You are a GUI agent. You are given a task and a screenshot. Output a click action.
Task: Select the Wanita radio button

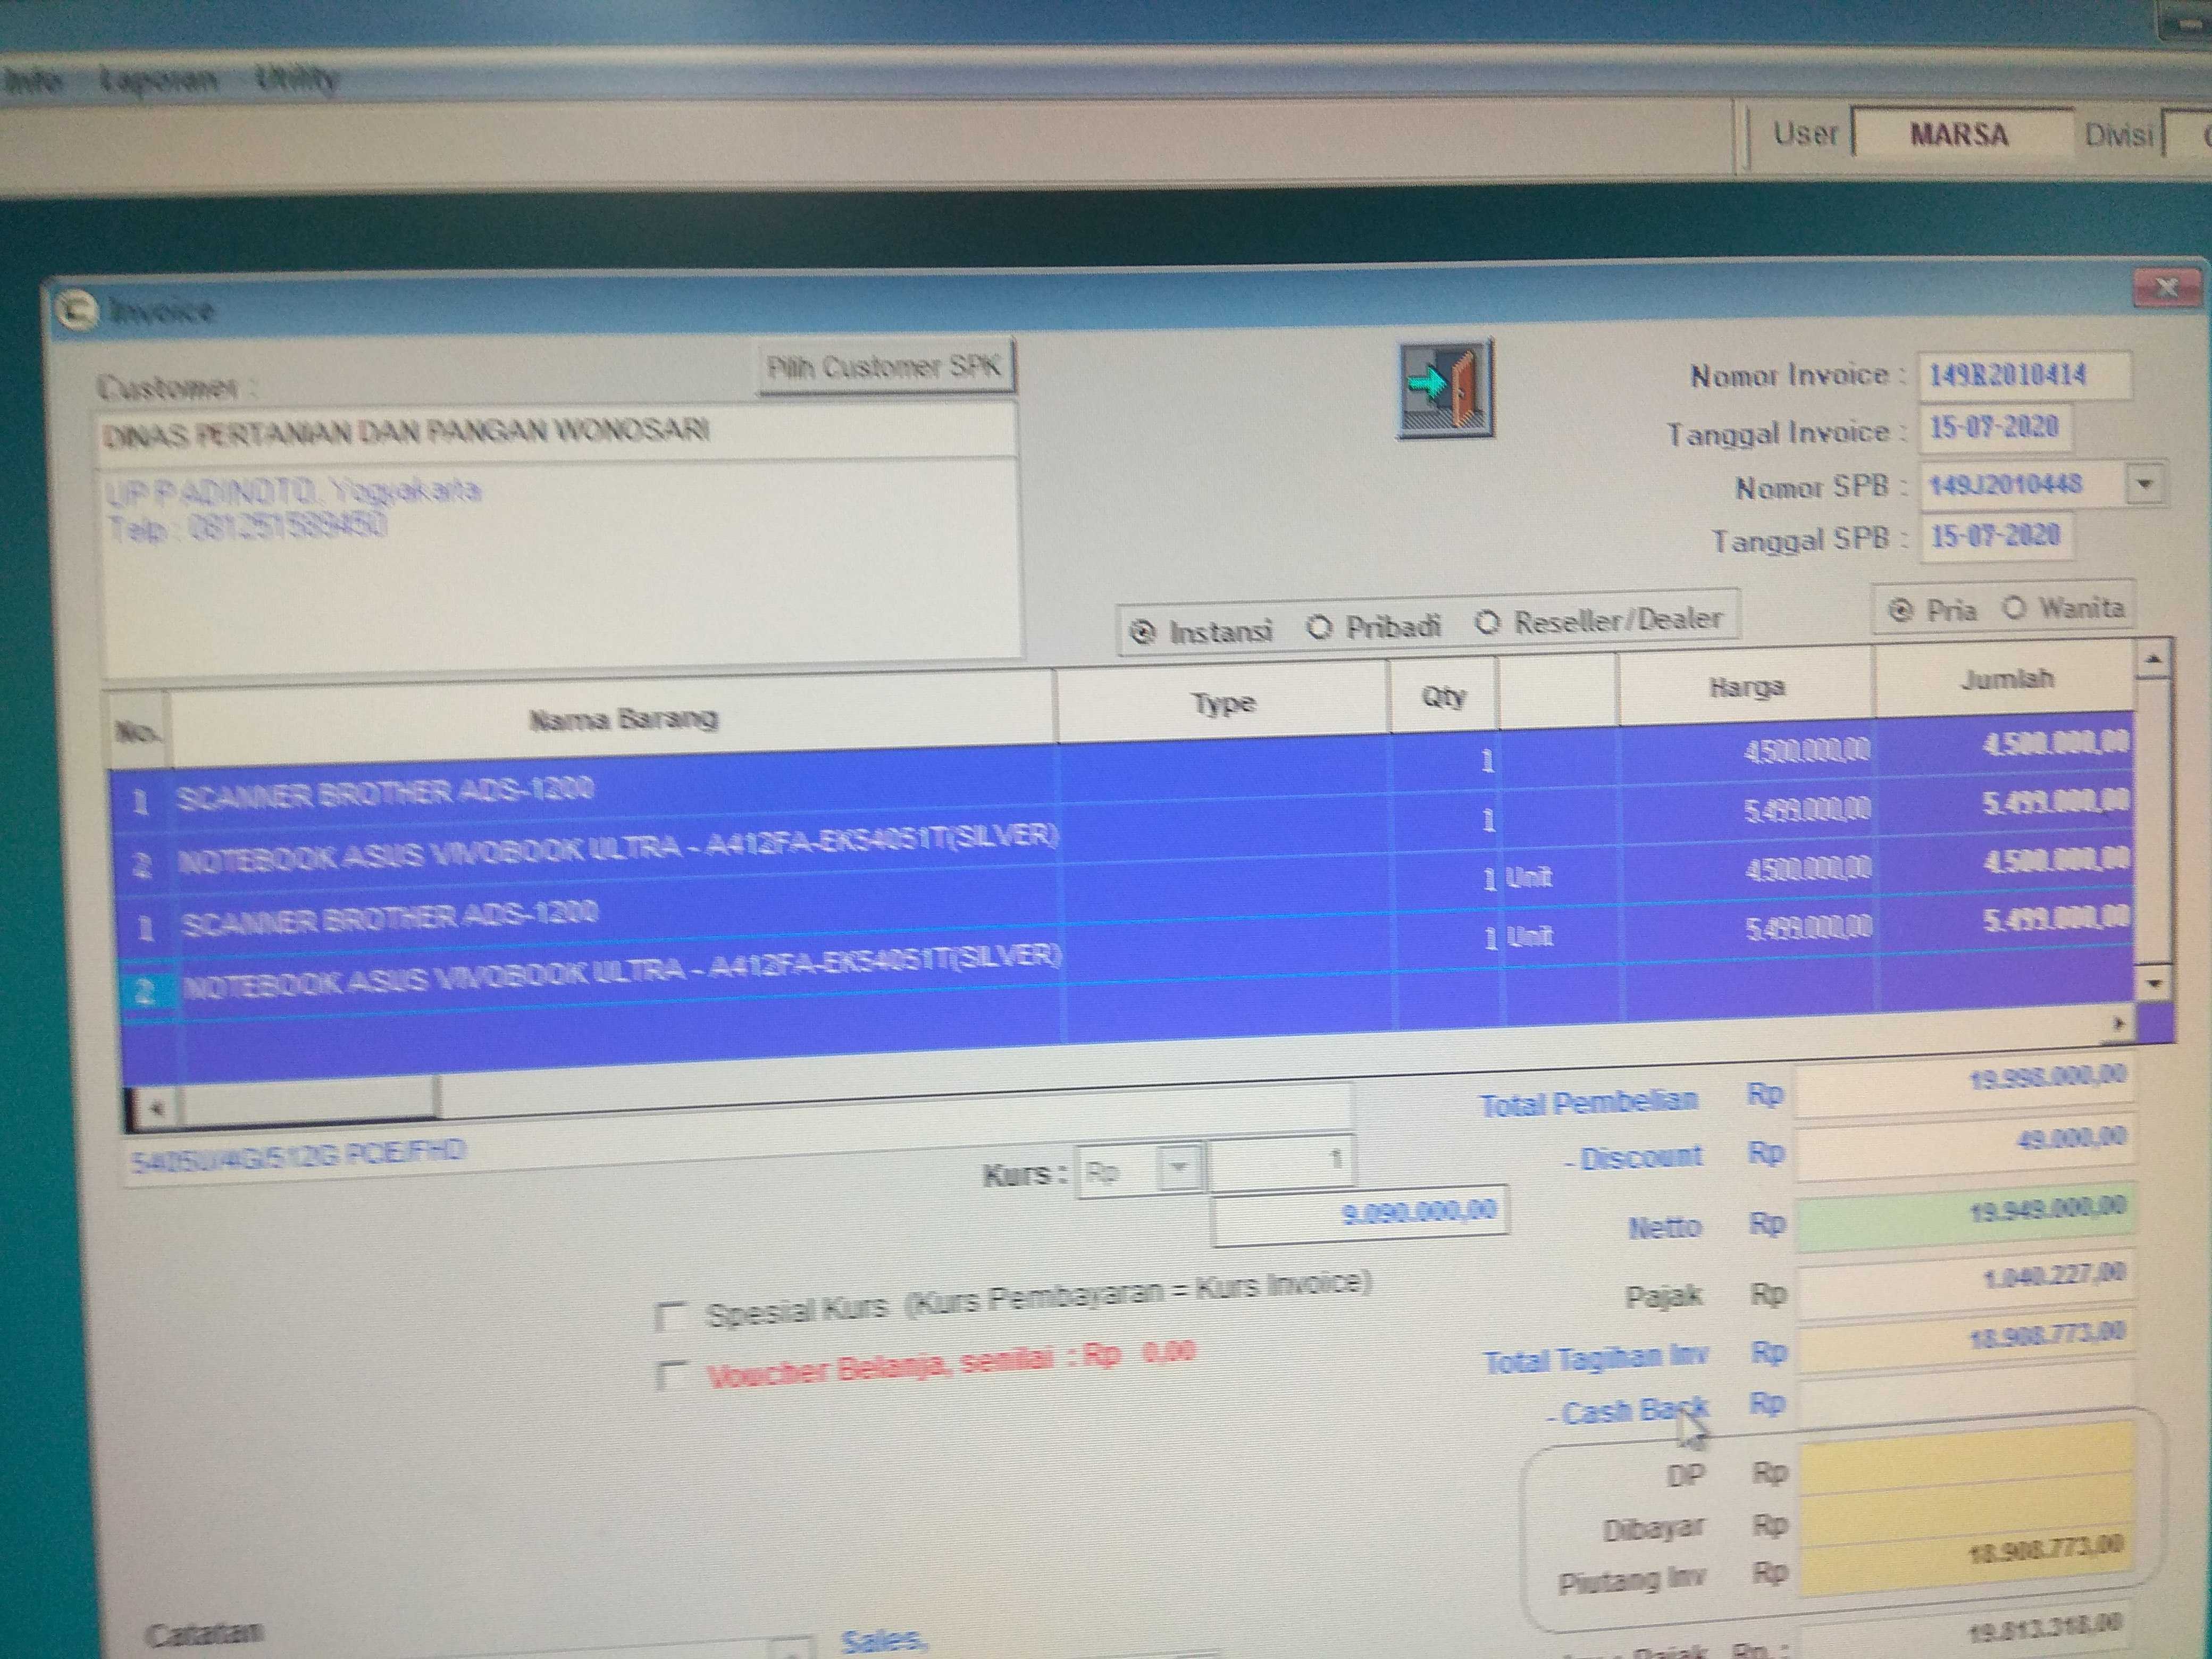coord(2015,608)
